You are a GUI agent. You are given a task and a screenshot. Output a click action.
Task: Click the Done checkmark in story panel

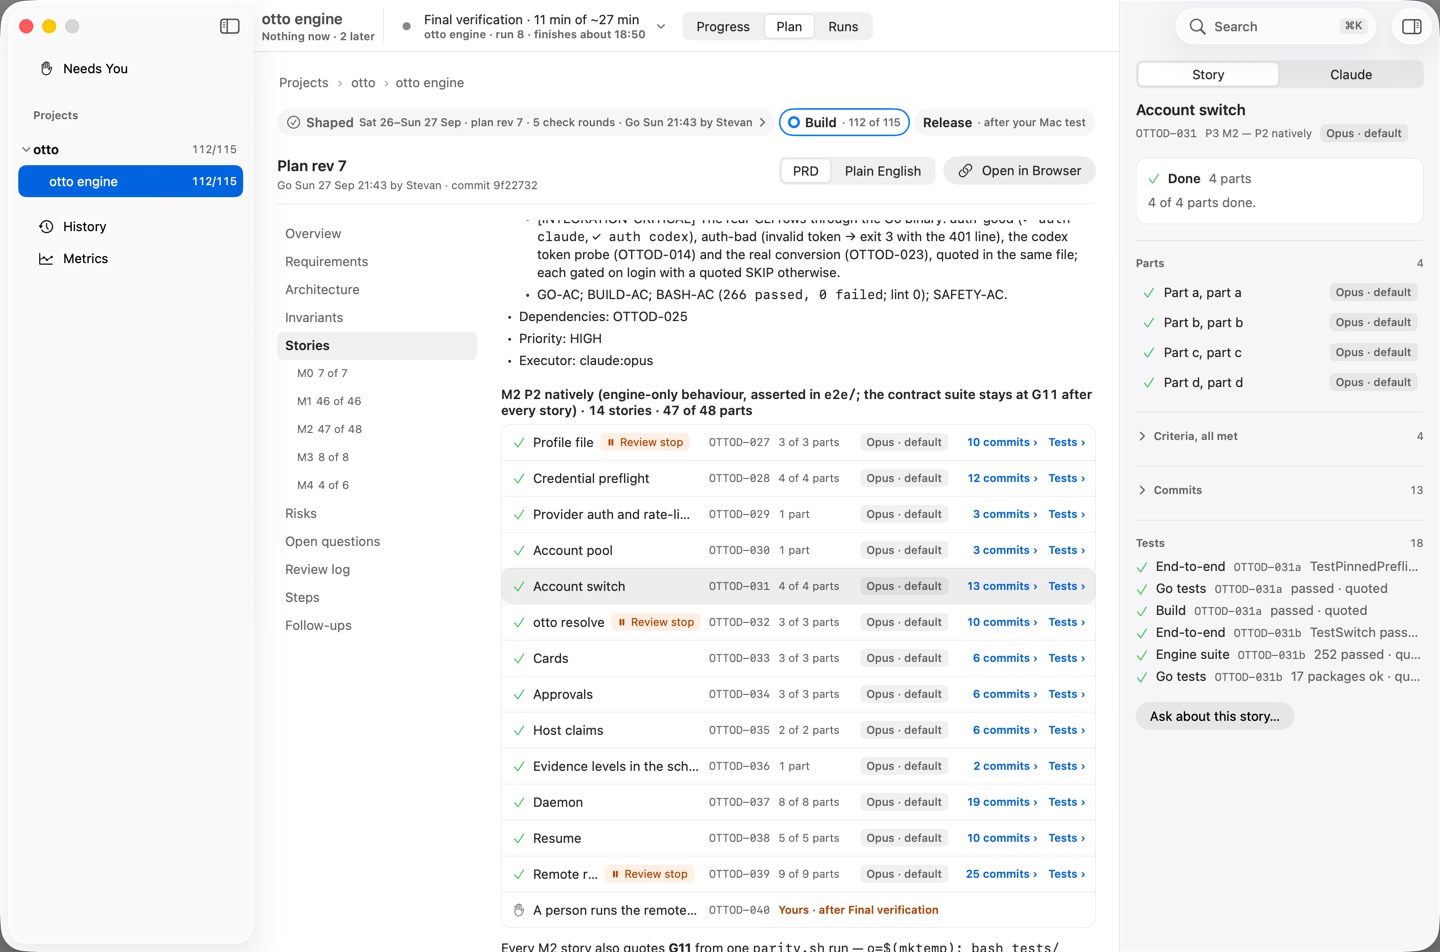(x=1154, y=179)
